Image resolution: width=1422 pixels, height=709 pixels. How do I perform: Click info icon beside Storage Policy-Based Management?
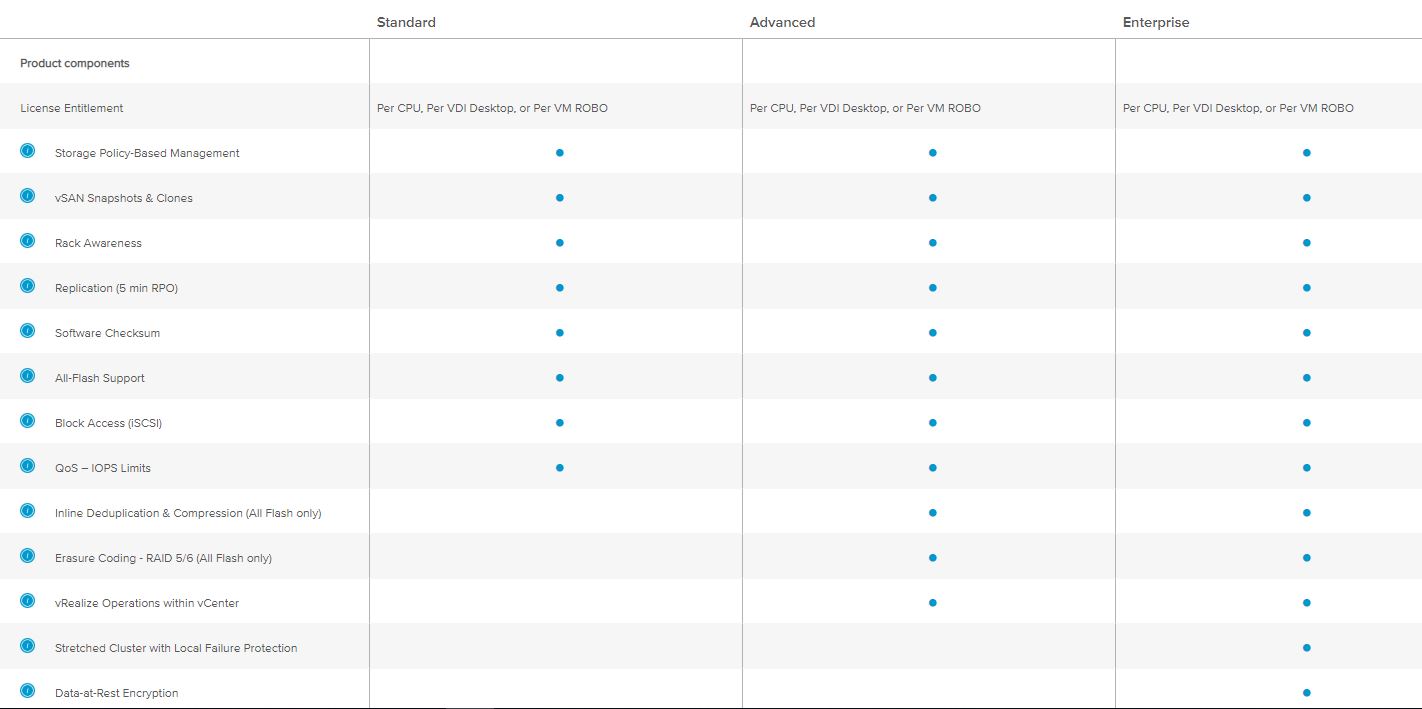[x=27, y=150]
